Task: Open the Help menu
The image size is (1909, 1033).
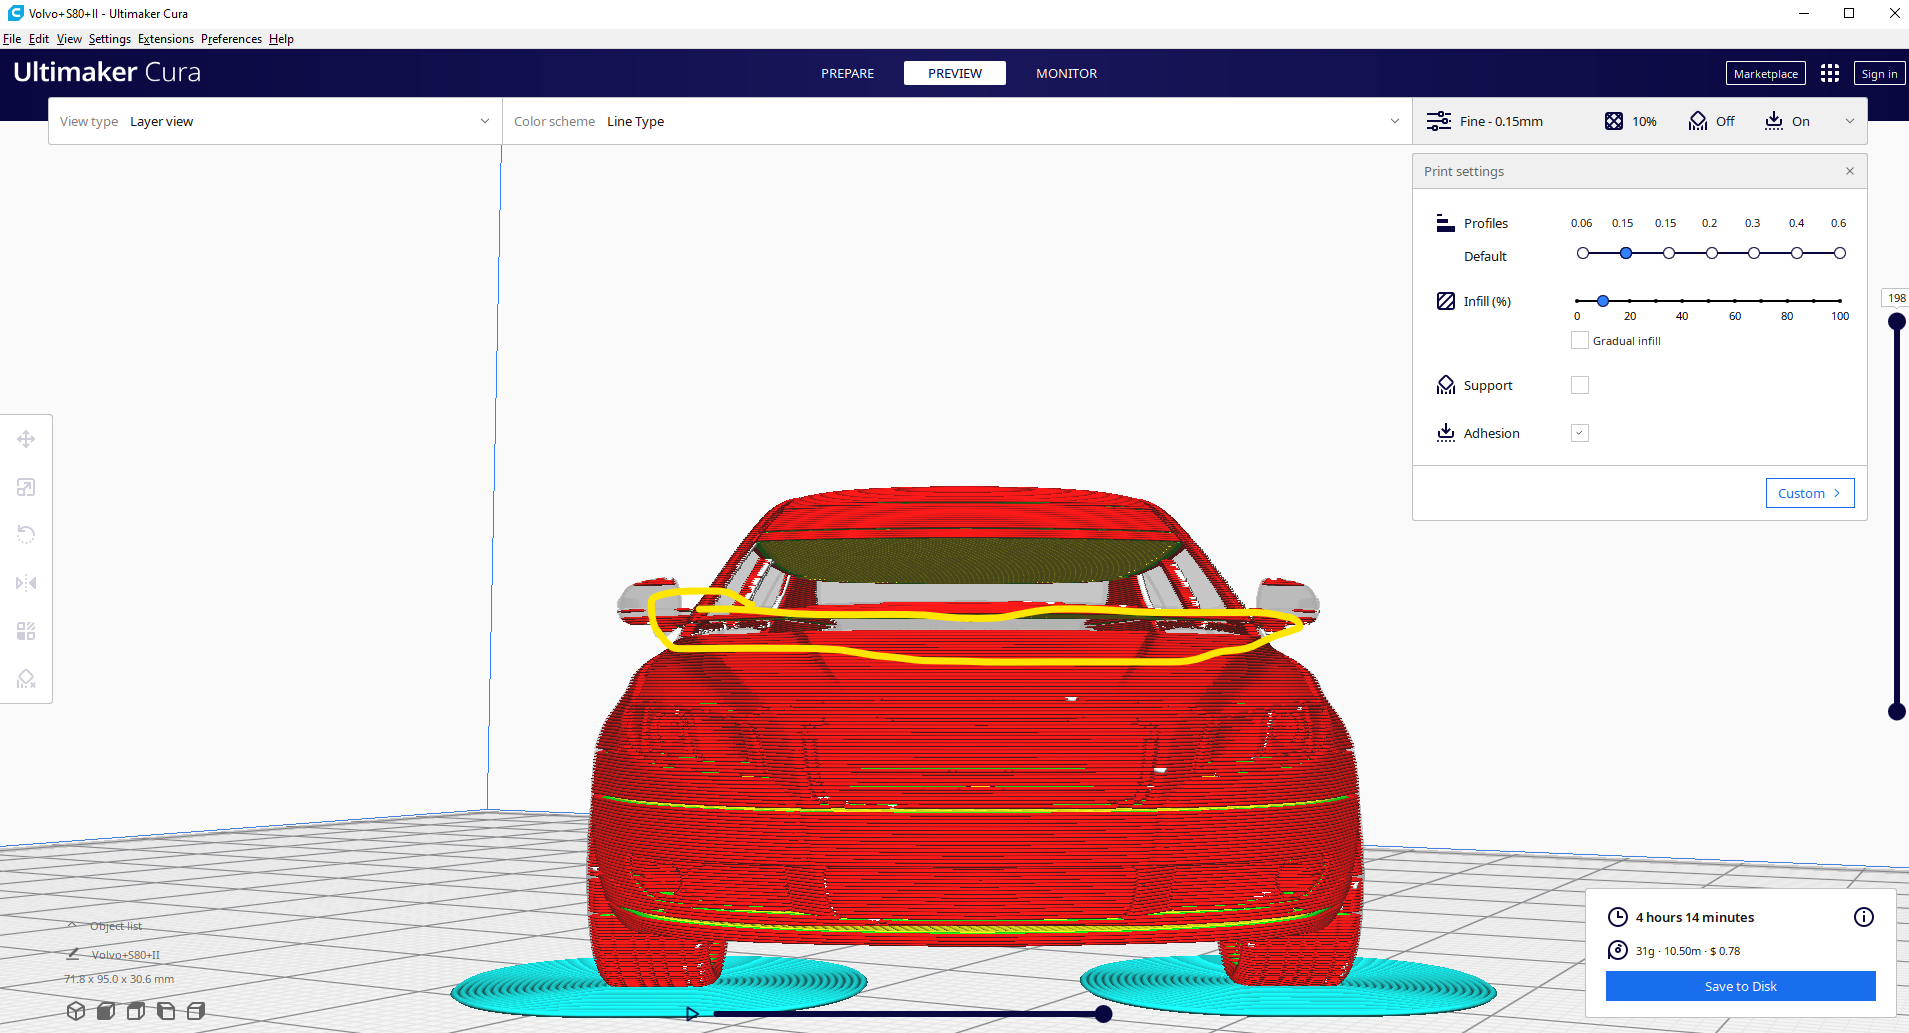Action: 281,39
